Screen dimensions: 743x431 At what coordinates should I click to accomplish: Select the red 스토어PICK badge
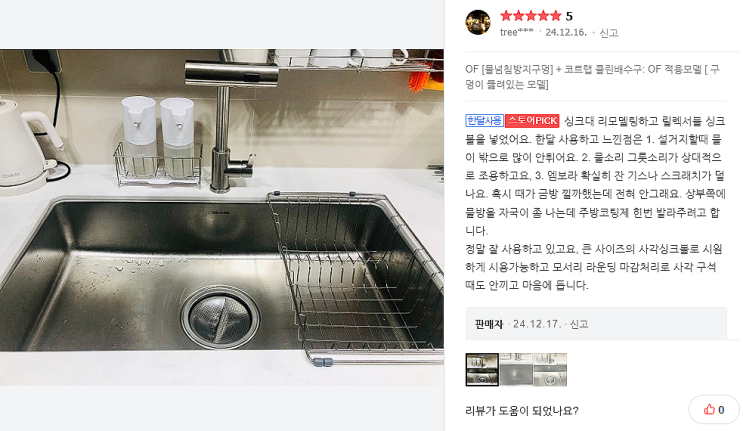point(533,120)
